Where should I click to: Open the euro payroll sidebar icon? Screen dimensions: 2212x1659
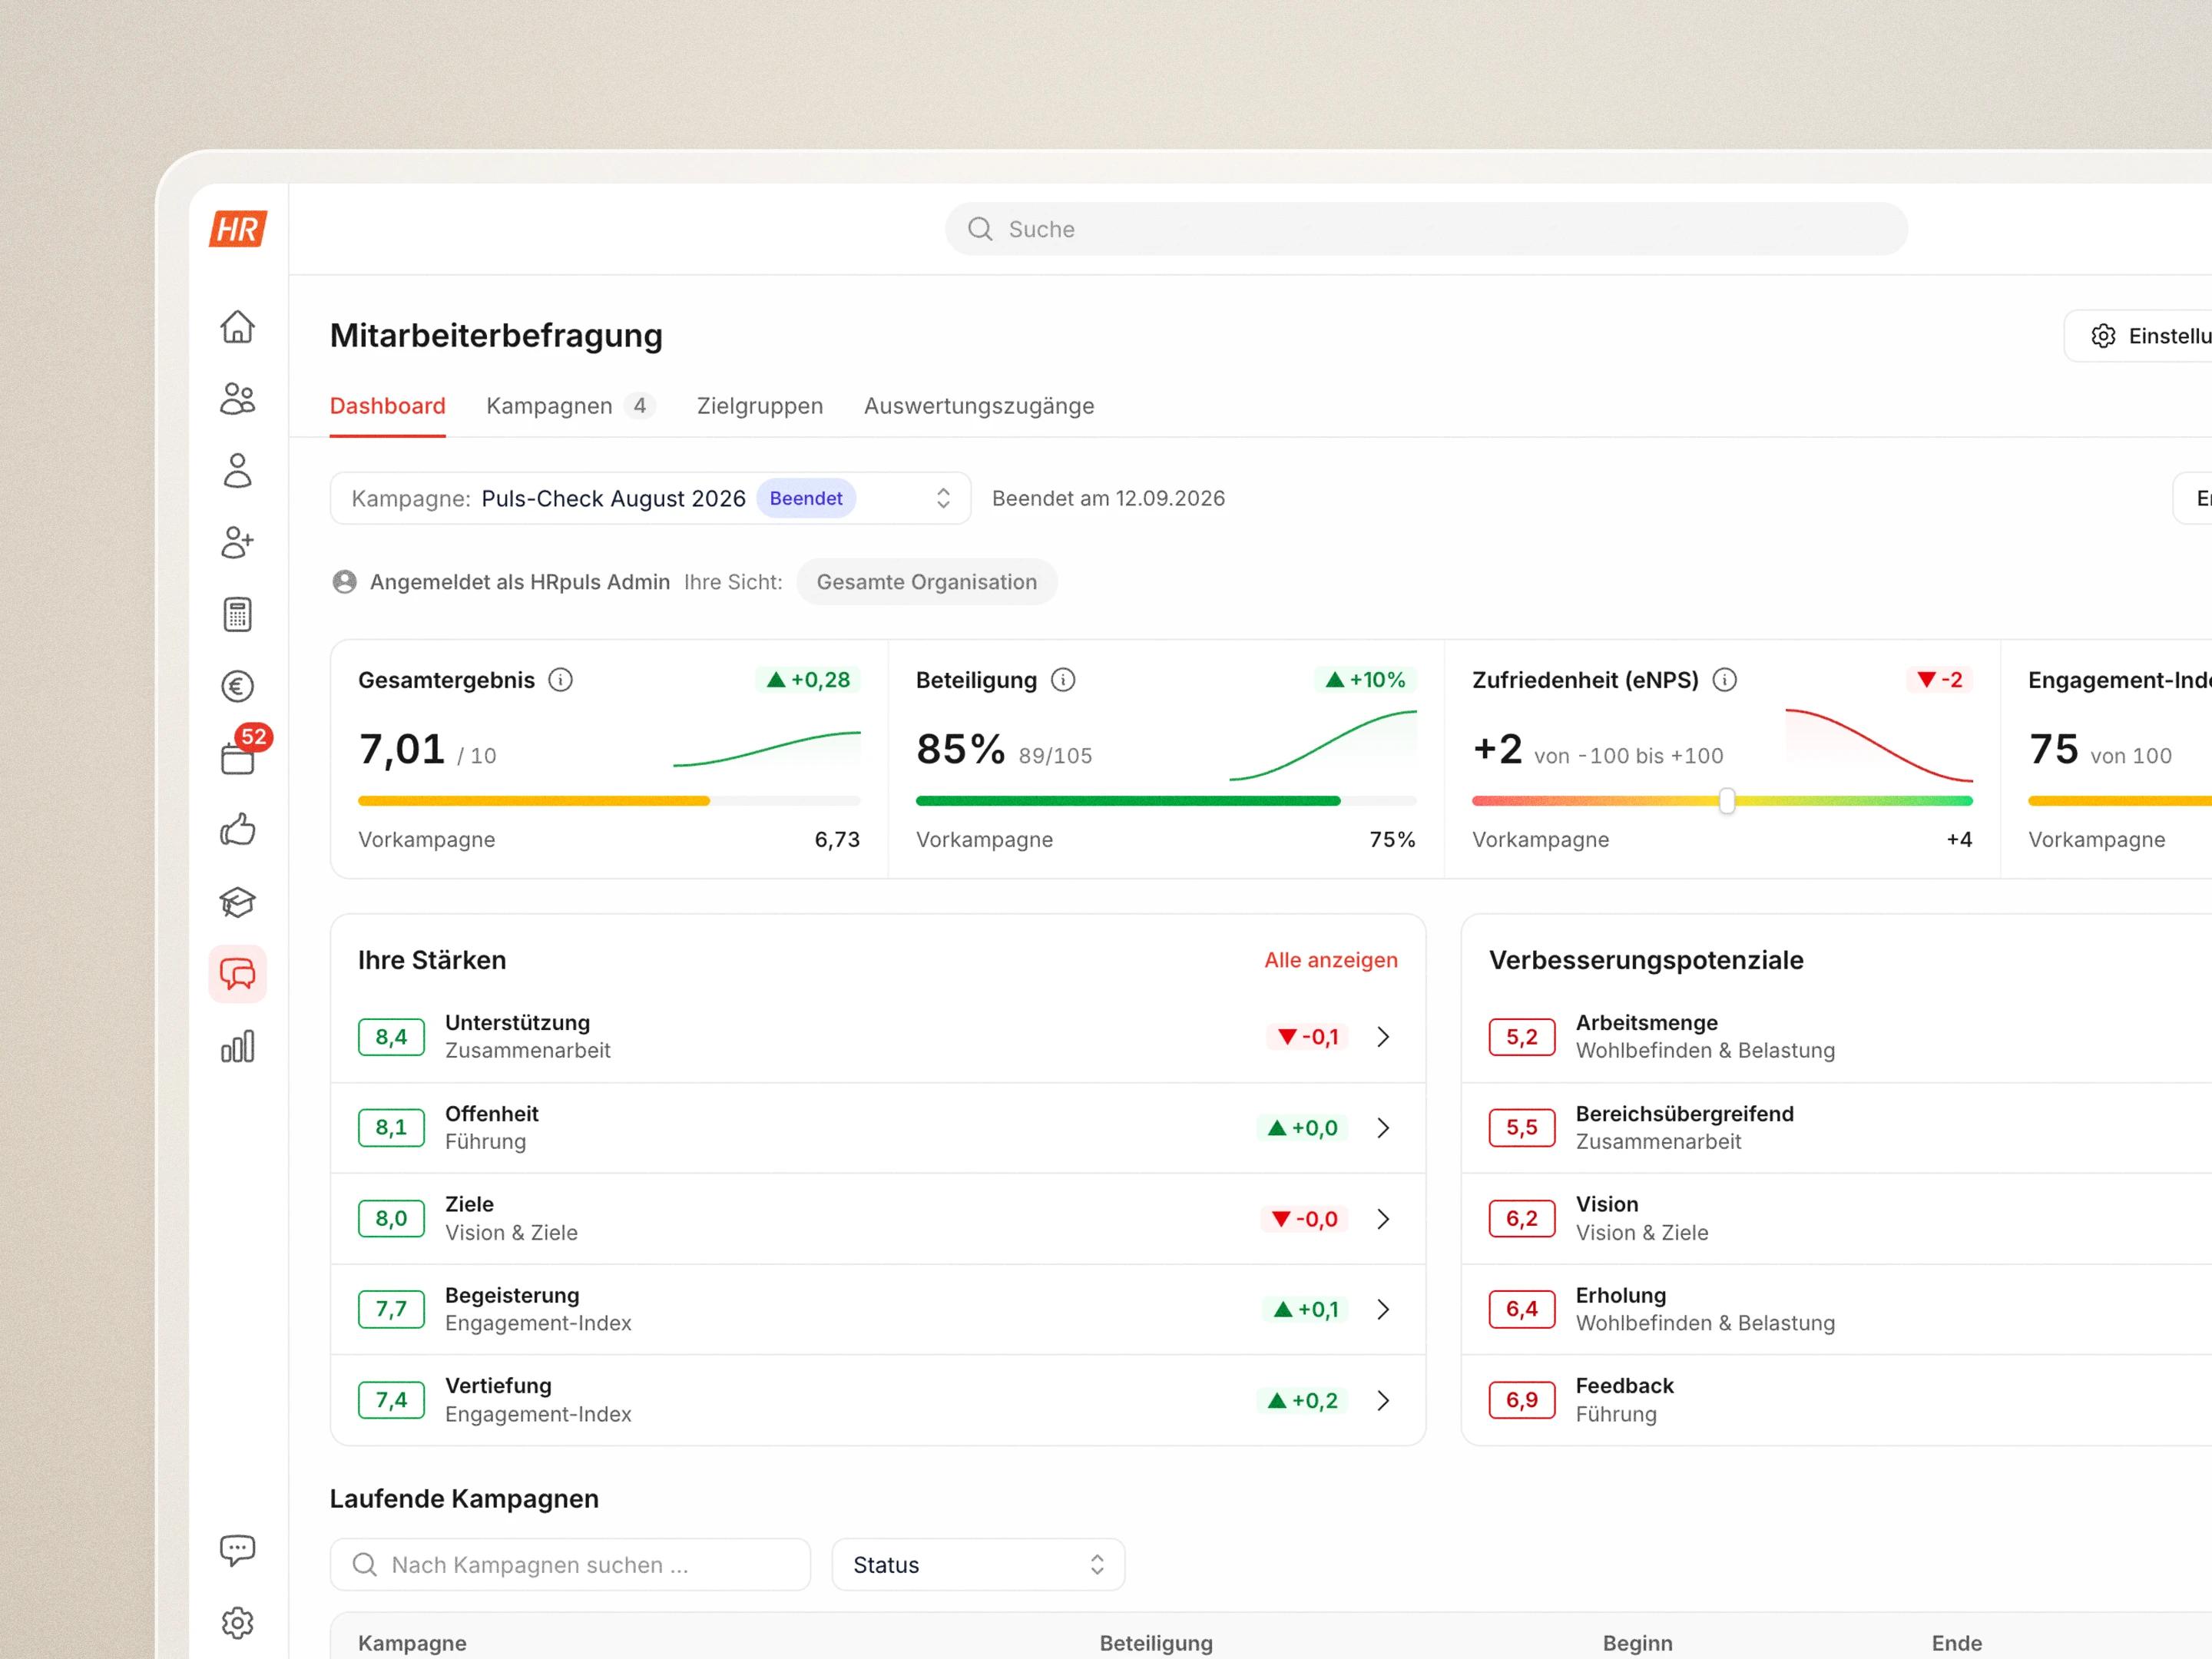pyautogui.click(x=238, y=687)
